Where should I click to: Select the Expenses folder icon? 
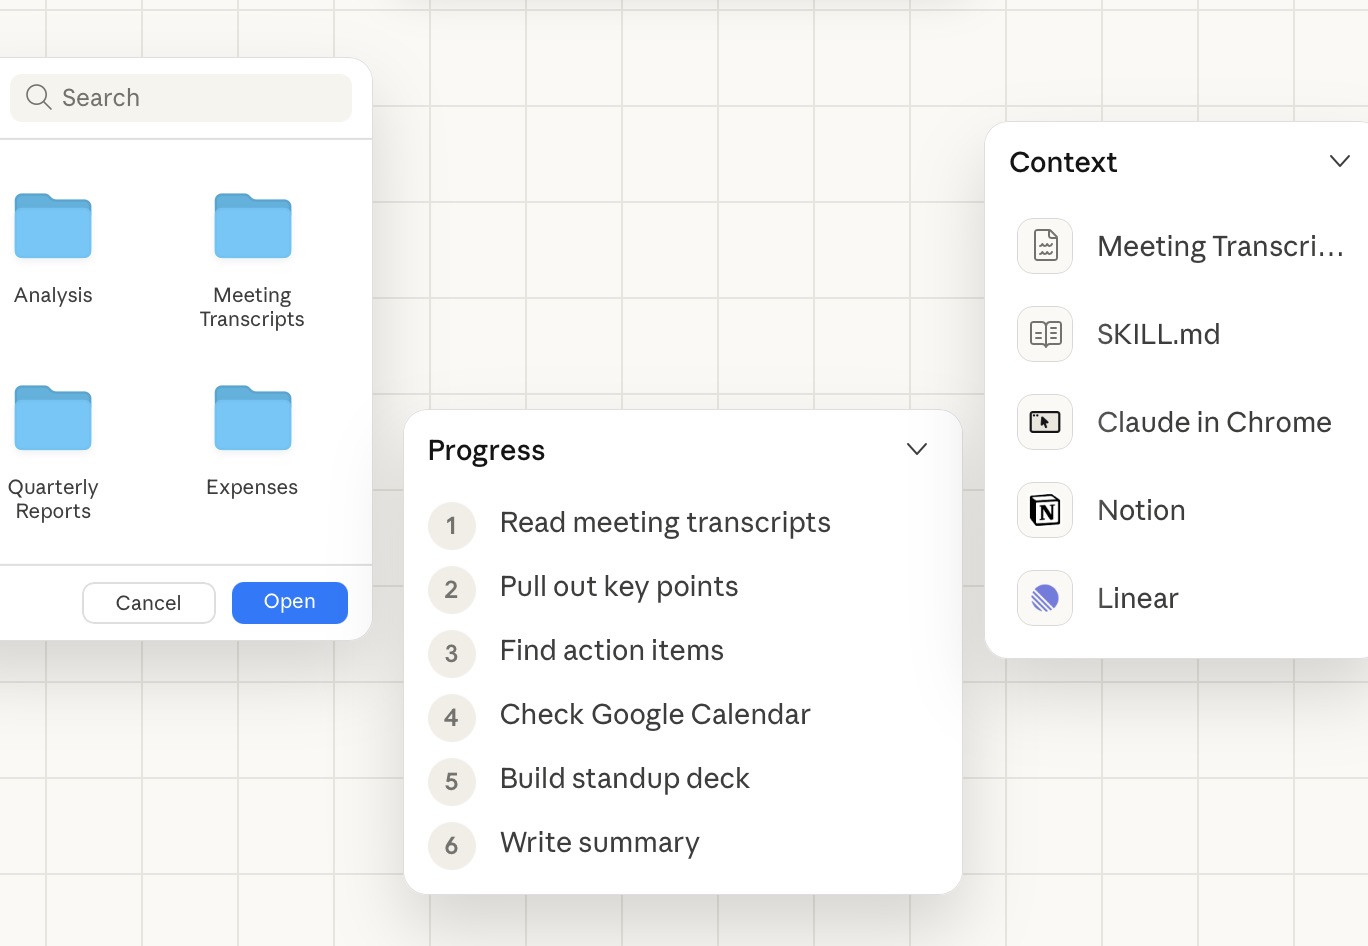point(253,419)
